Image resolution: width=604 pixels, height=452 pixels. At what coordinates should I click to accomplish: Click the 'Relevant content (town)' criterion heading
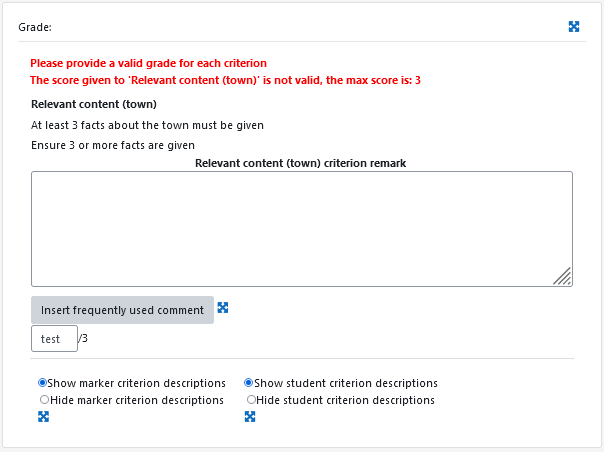94,104
